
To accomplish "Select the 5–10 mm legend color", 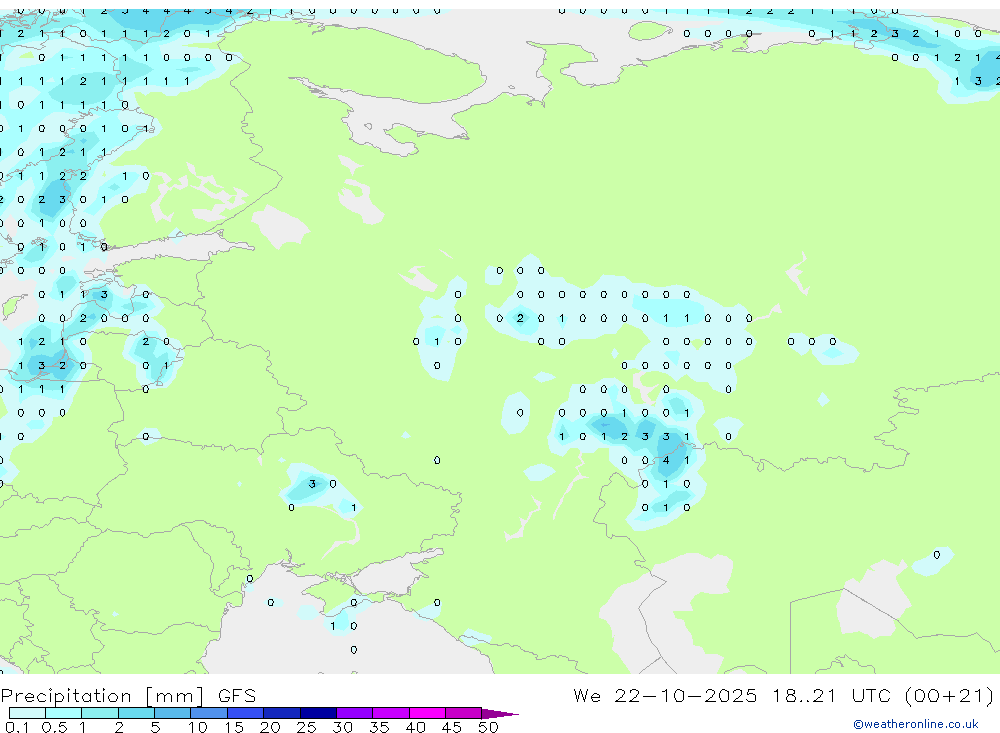I will click(x=173, y=713).
